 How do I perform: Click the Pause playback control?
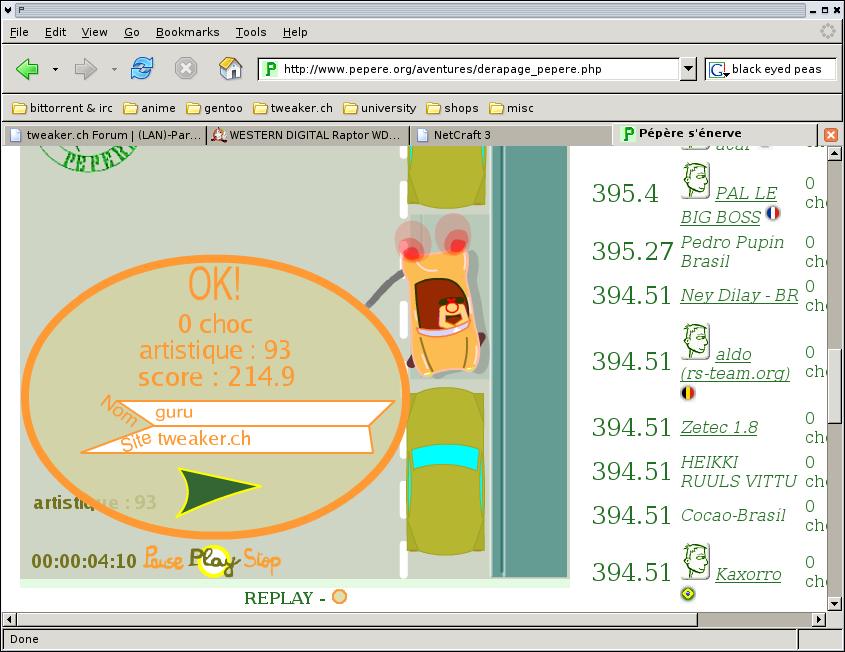point(163,560)
